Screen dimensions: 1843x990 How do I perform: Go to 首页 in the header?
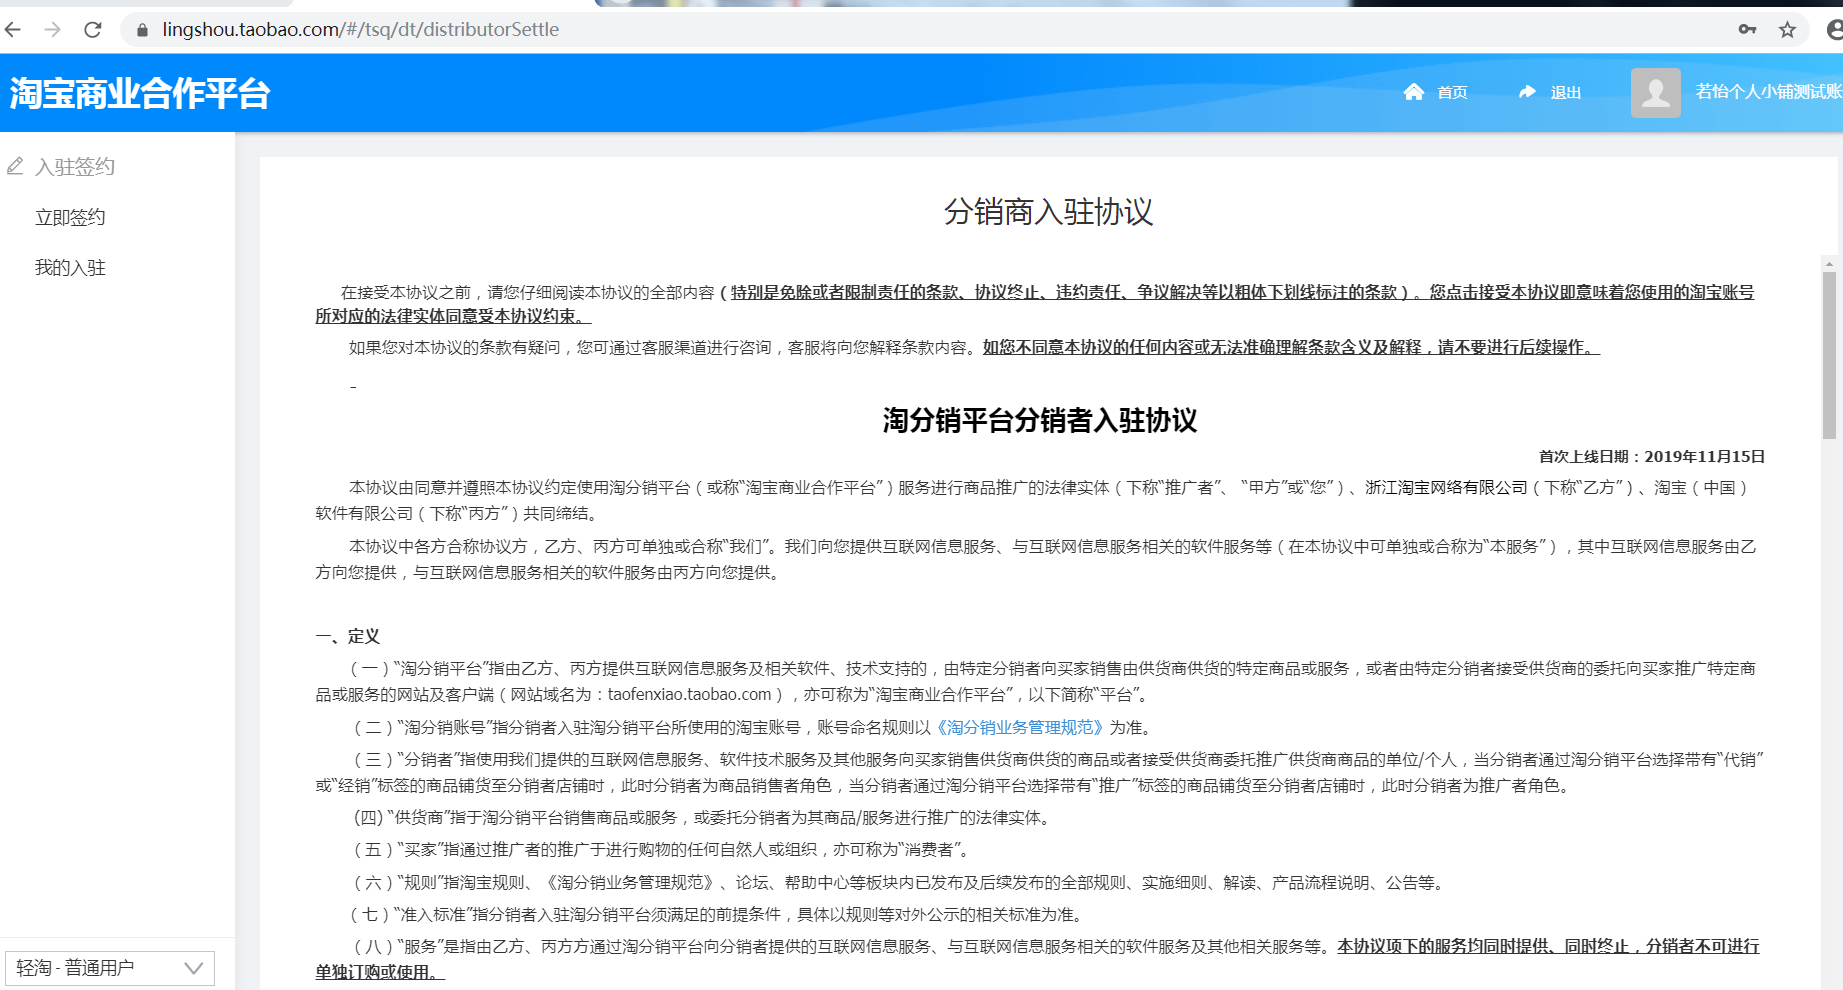1452,92
